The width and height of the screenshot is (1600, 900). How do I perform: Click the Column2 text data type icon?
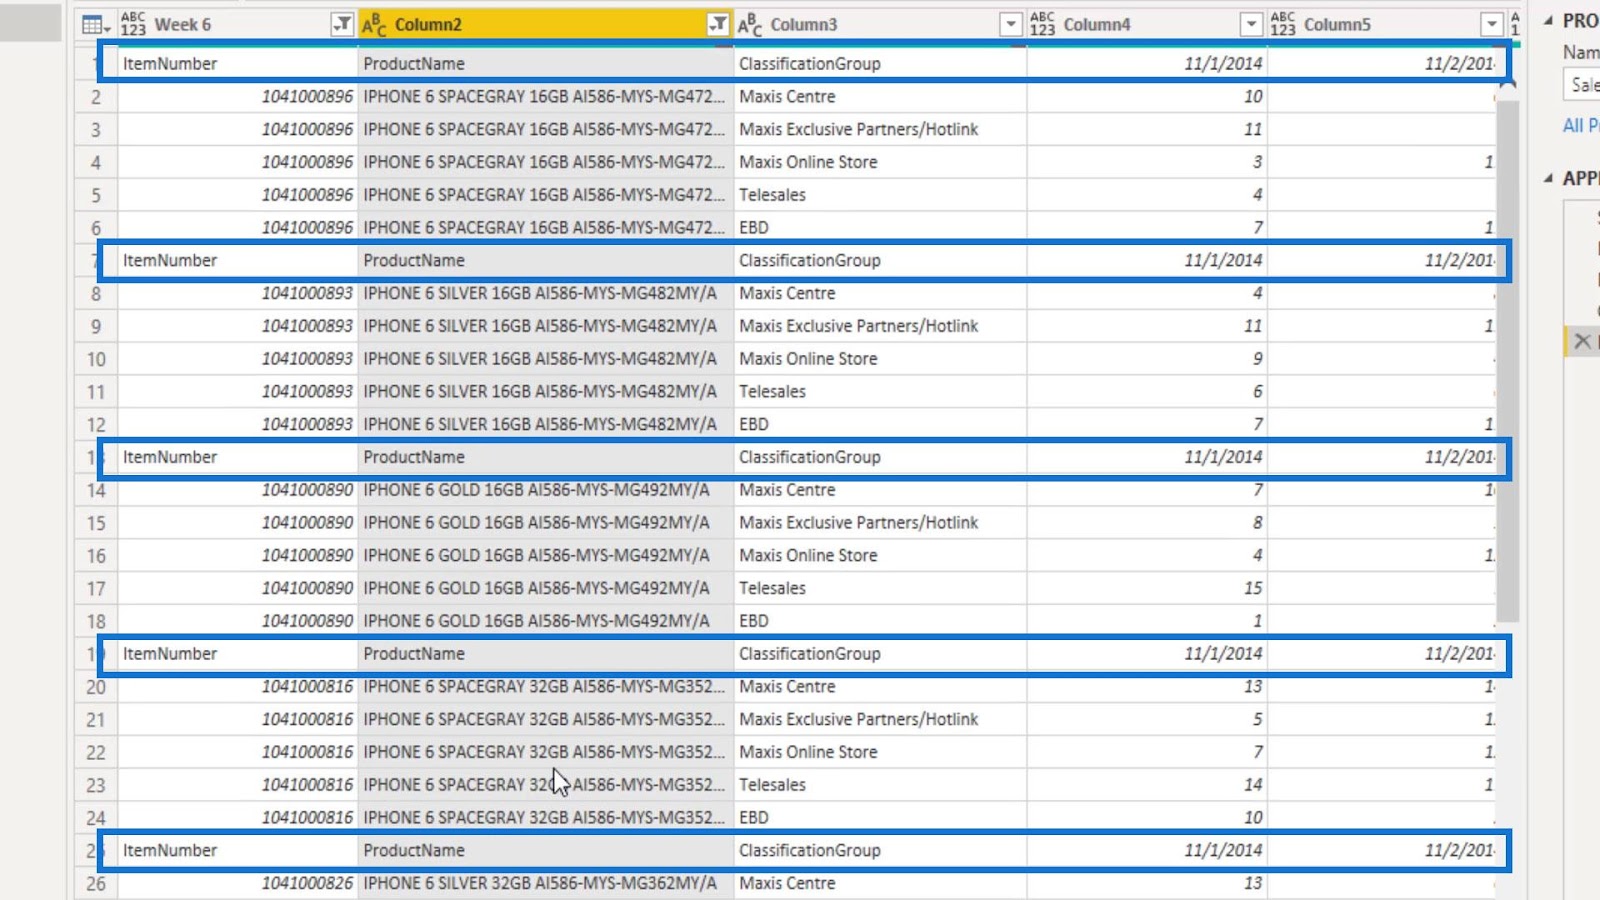pyautogui.click(x=374, y=25)
